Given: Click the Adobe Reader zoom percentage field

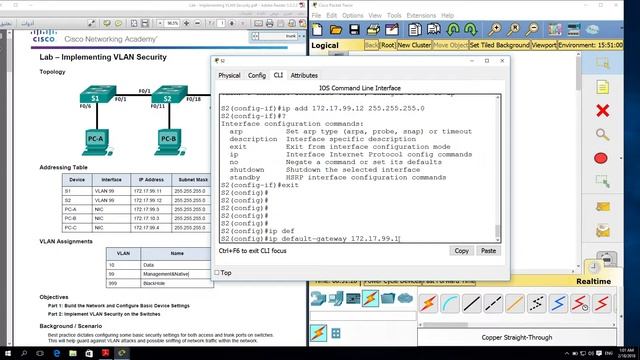Looking at the screenshot, I should point(172,23).
